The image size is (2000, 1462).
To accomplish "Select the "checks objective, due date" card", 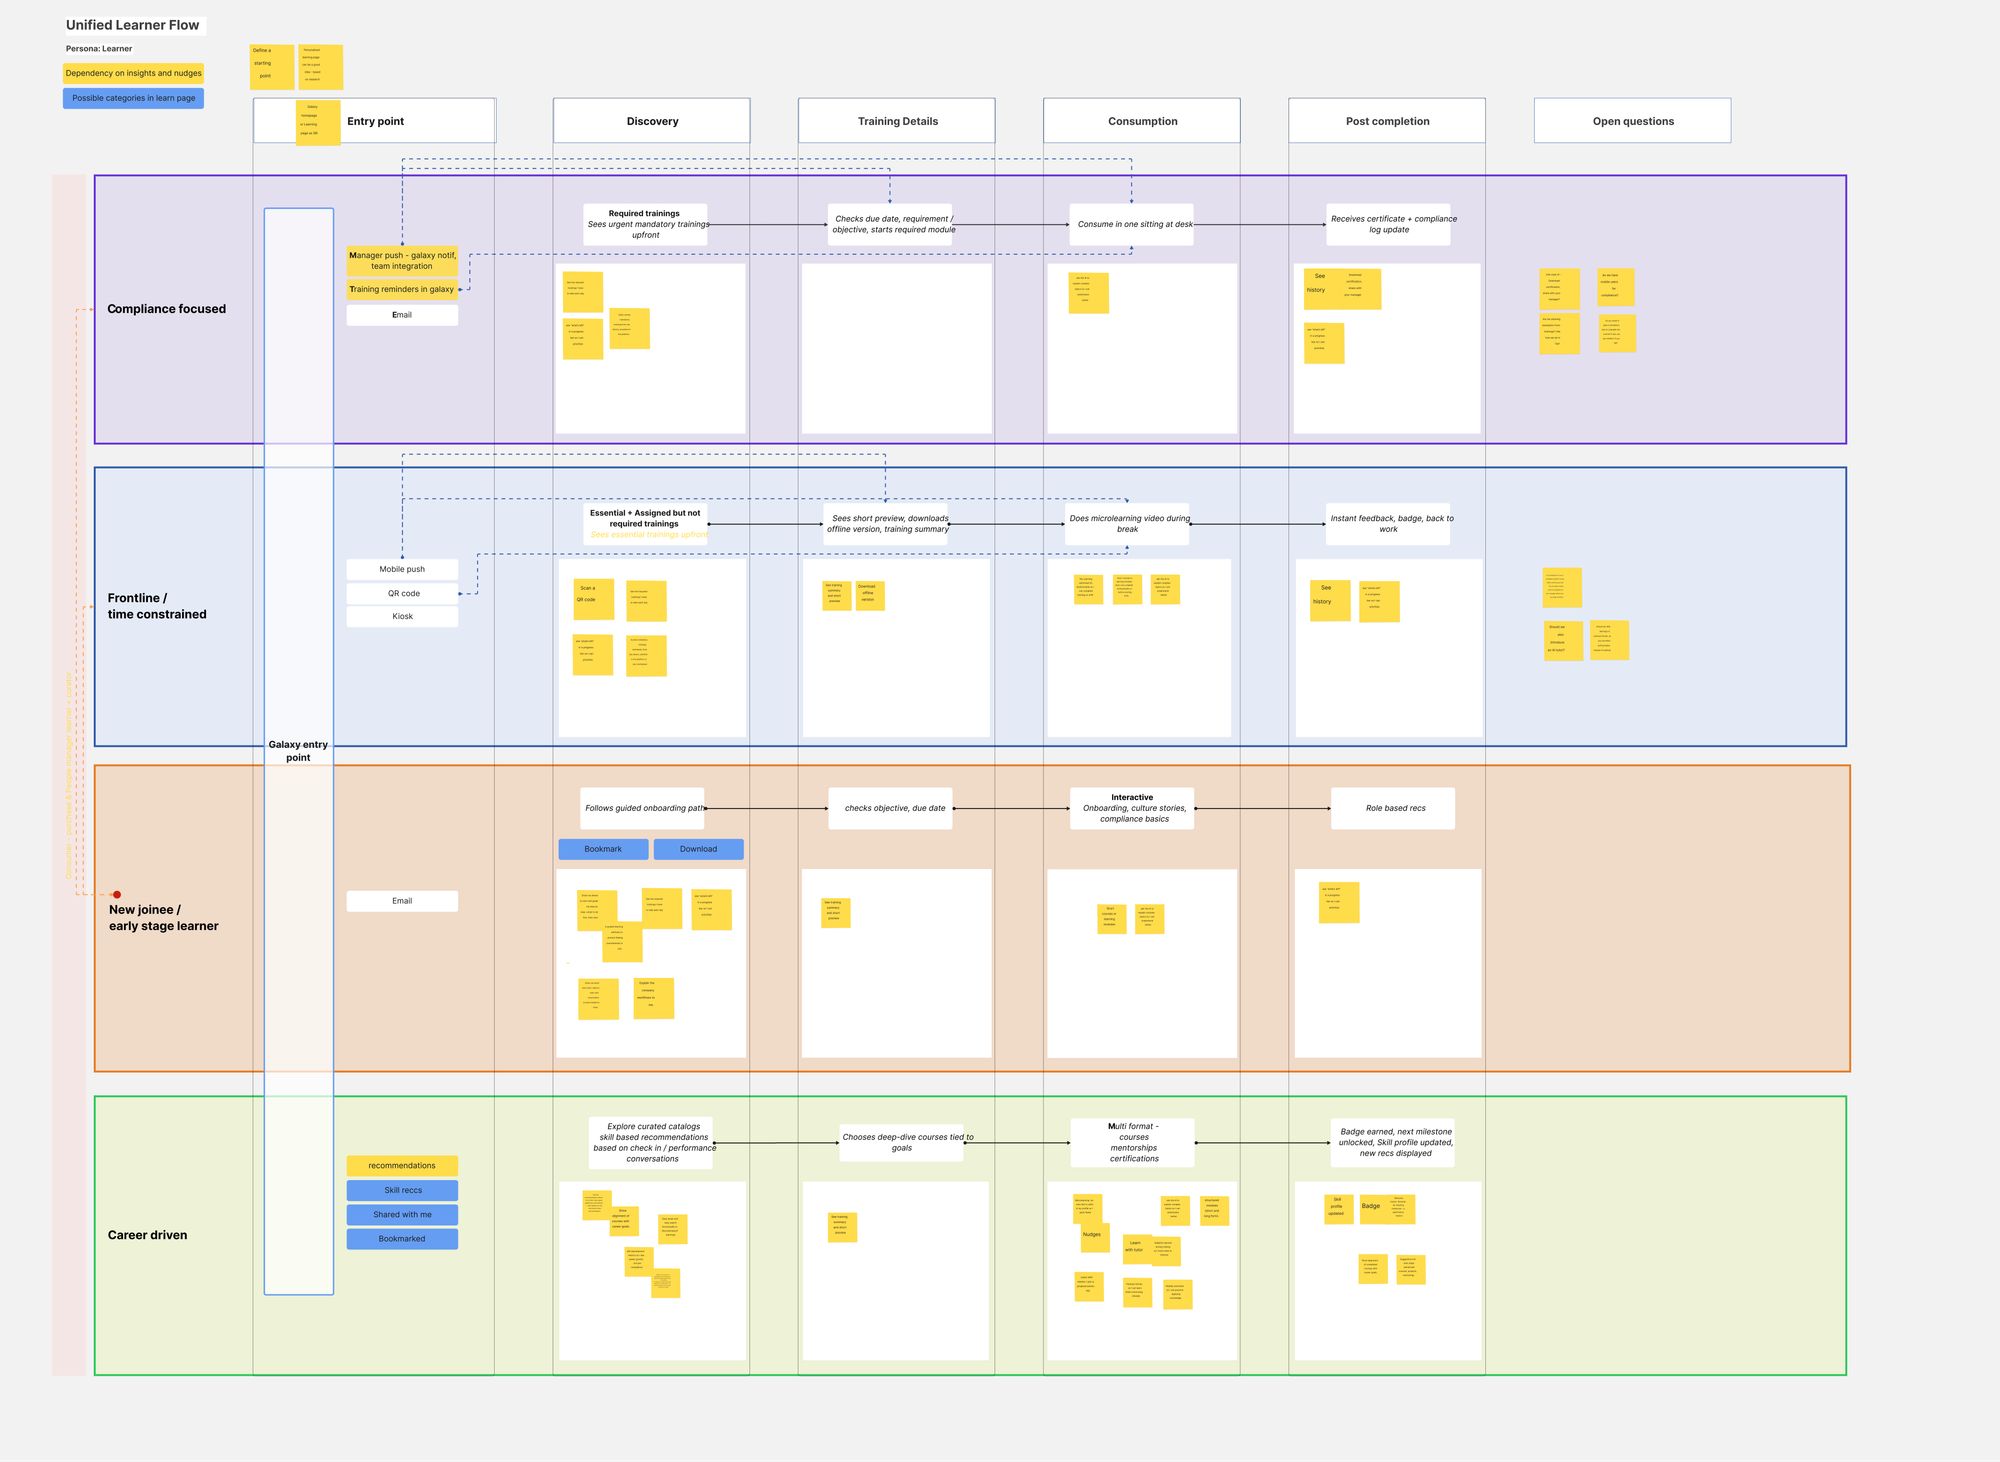I will (890, 808).
